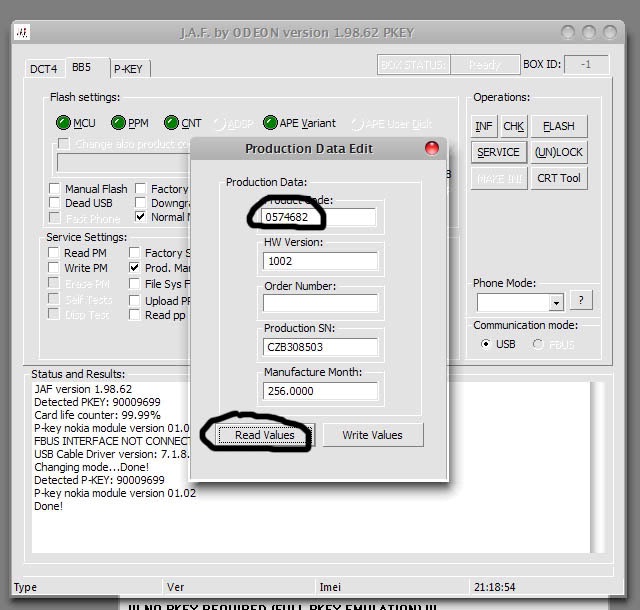The width and height of the screenshot is (640, 610).
Task: Click the Write Values button
Action: point(373,435)
